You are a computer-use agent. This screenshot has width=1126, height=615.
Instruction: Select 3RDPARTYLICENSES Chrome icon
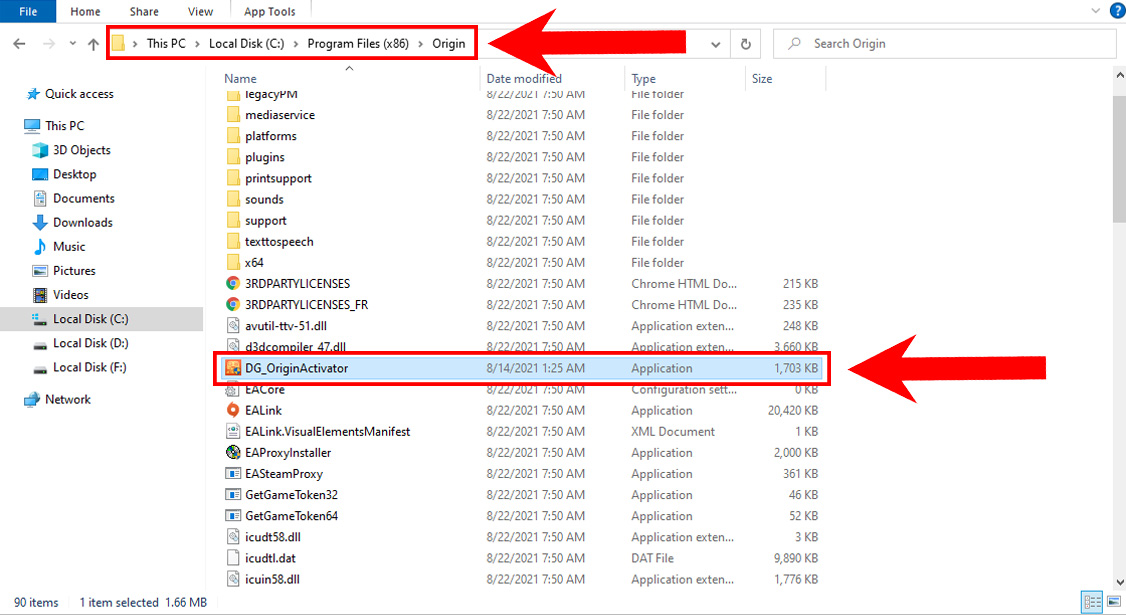(233, 284)
